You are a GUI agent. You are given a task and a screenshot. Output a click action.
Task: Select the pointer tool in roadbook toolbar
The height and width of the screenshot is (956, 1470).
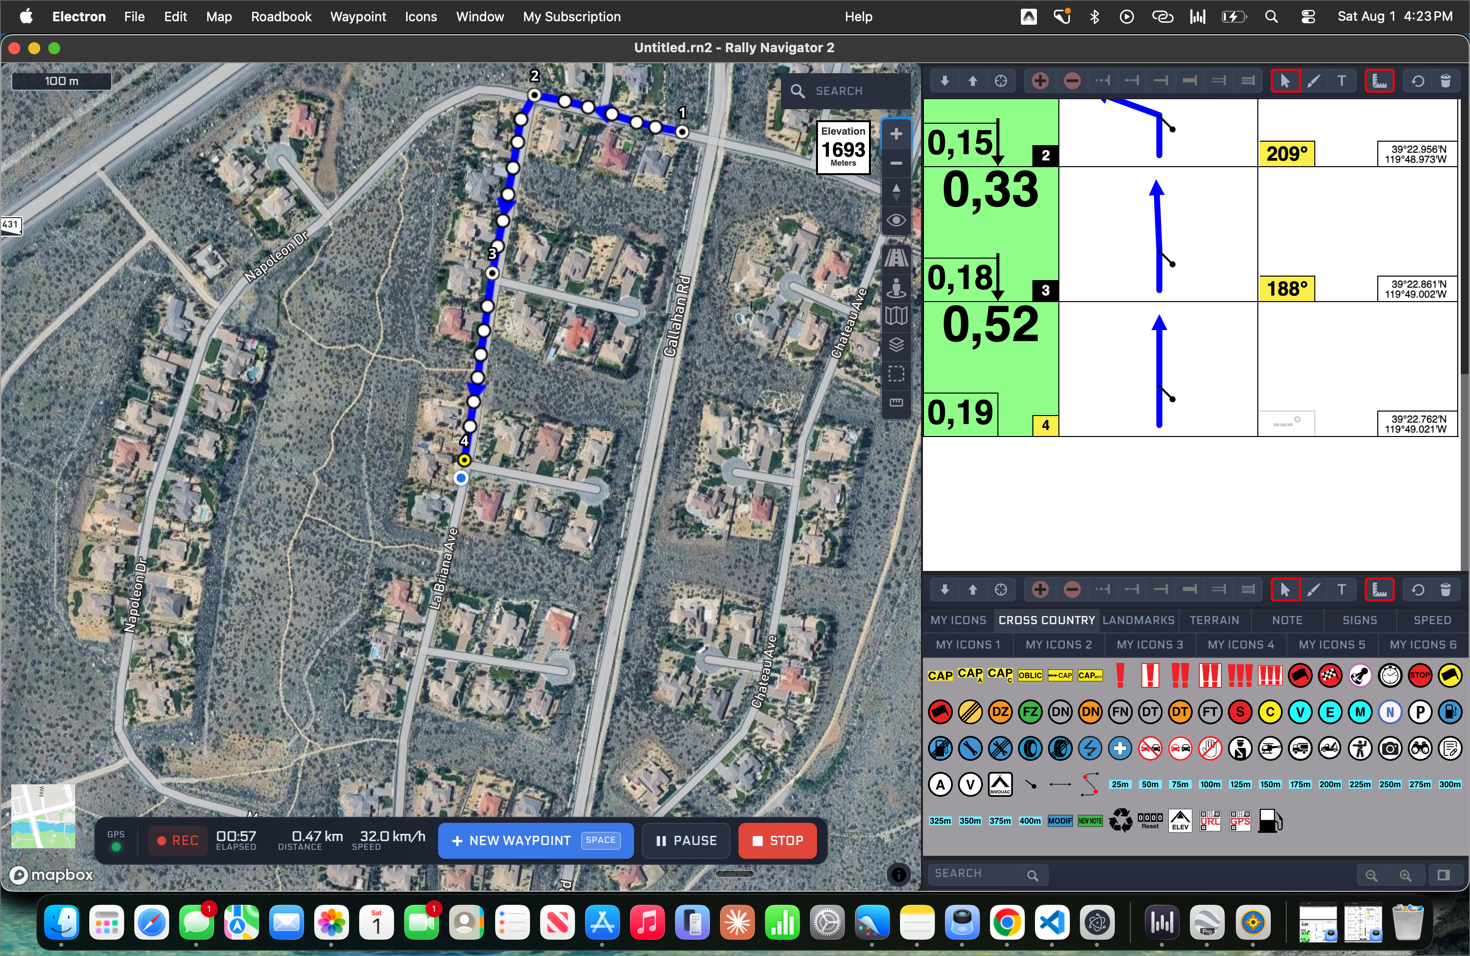tap(1285, 81)
